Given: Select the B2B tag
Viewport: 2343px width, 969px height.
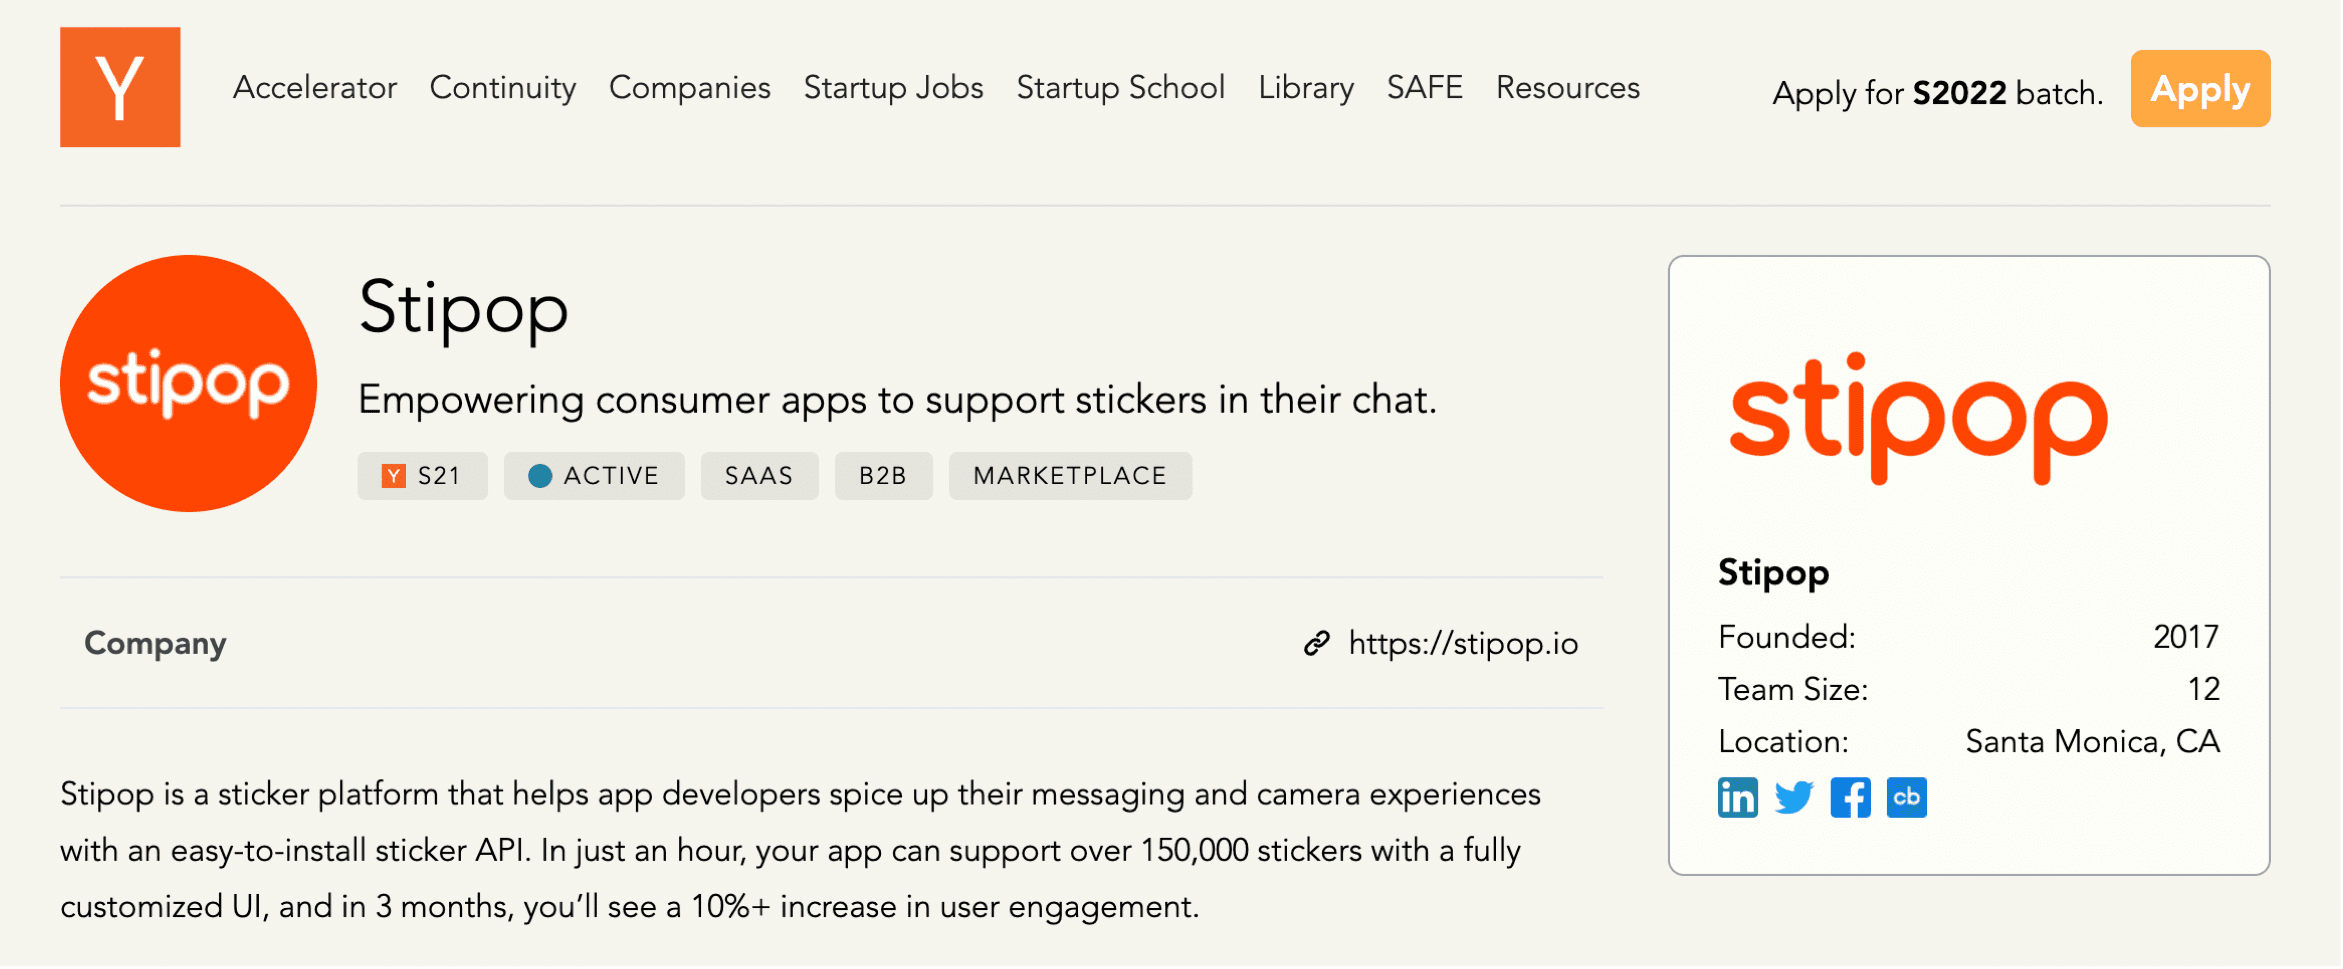Looking at the screenshot, I should (883, 475).
